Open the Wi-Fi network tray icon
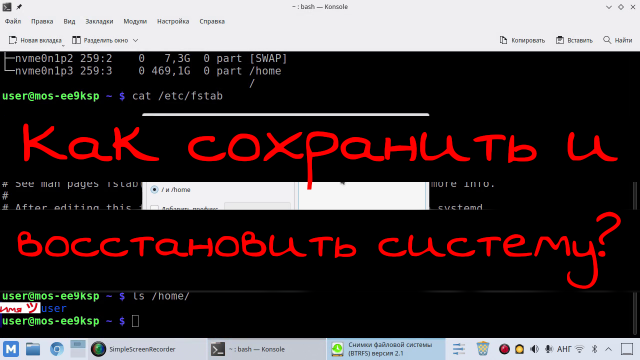 pos(580,349)
